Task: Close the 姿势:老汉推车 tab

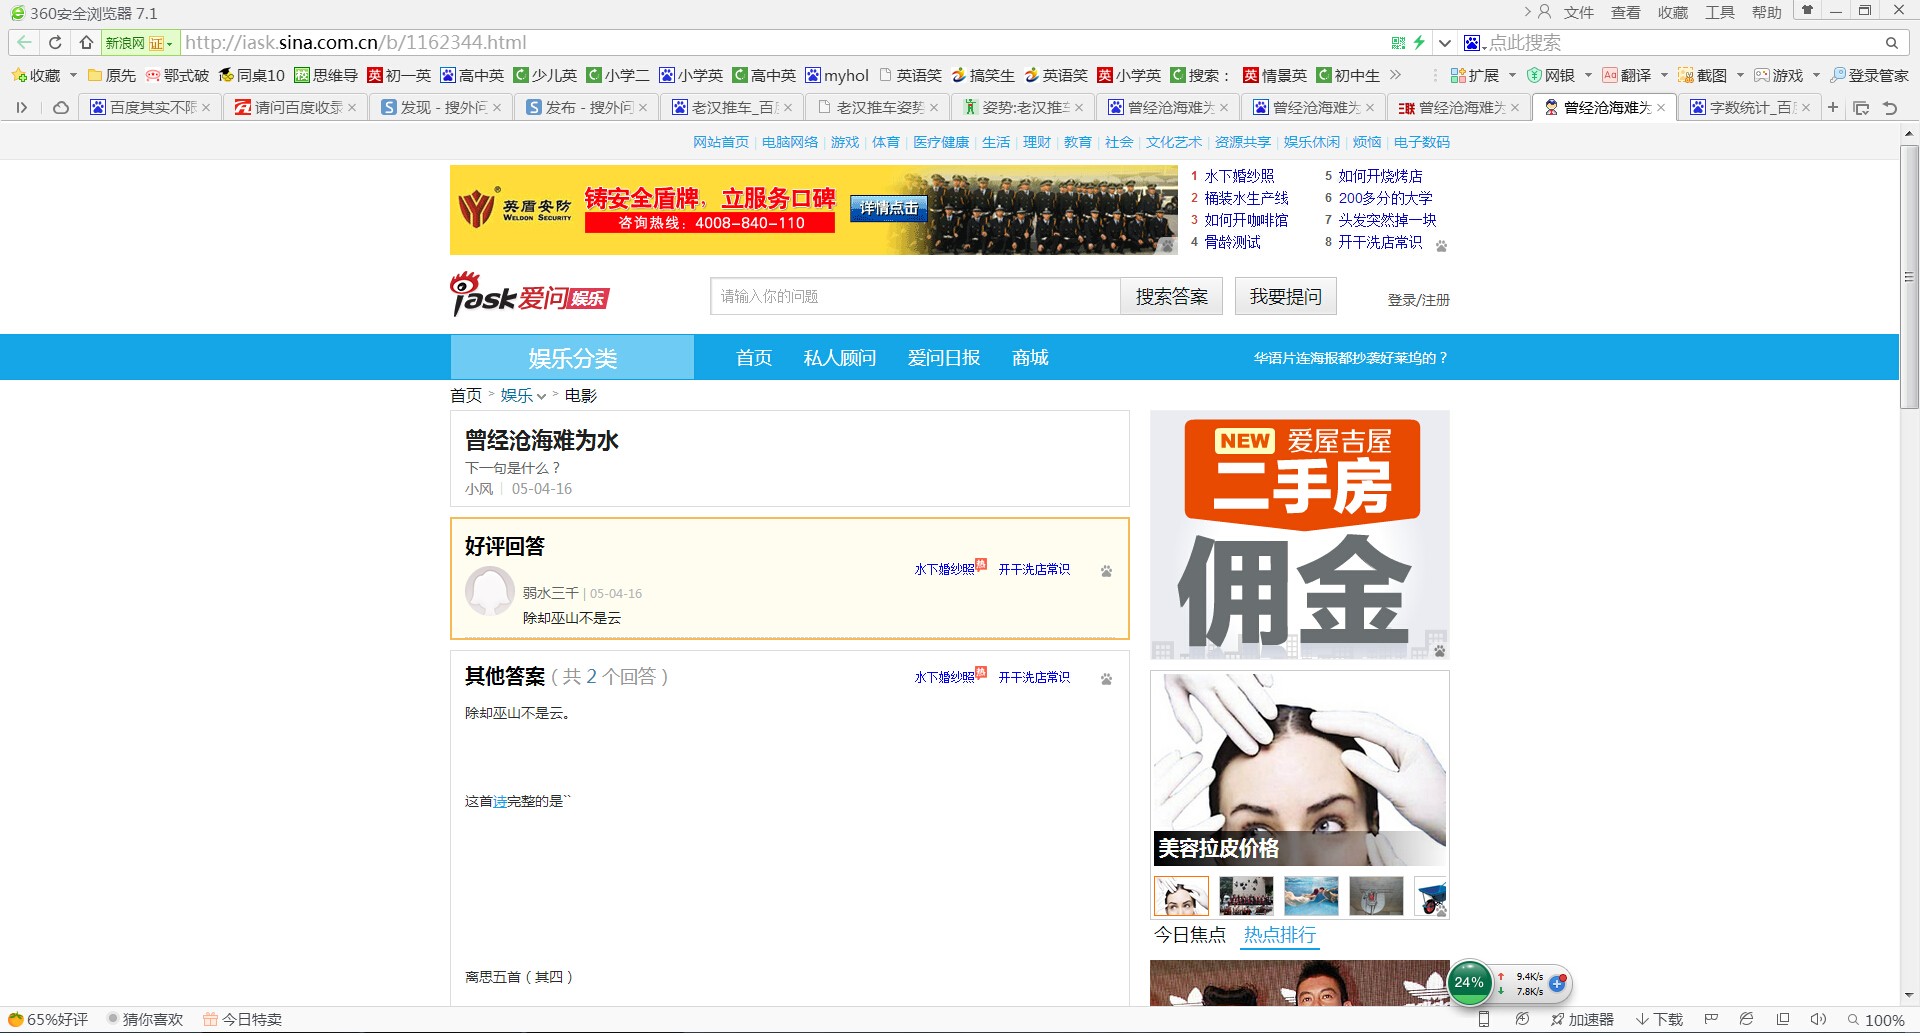Action: (x=1079, y=108)
